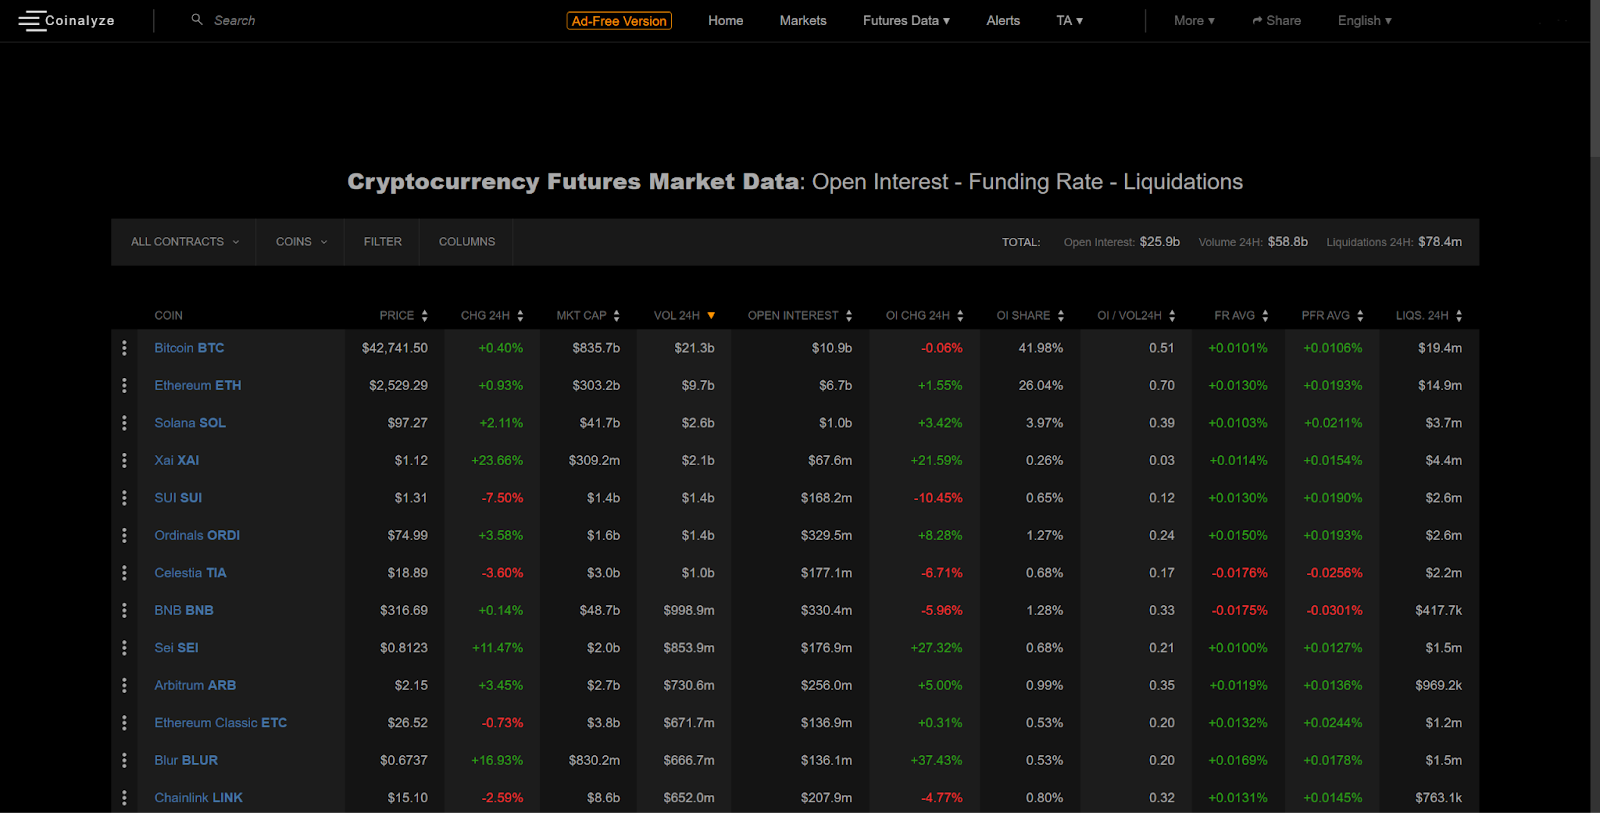
Task: Open the SUI SUI link
Action: (x=178, y=498)
